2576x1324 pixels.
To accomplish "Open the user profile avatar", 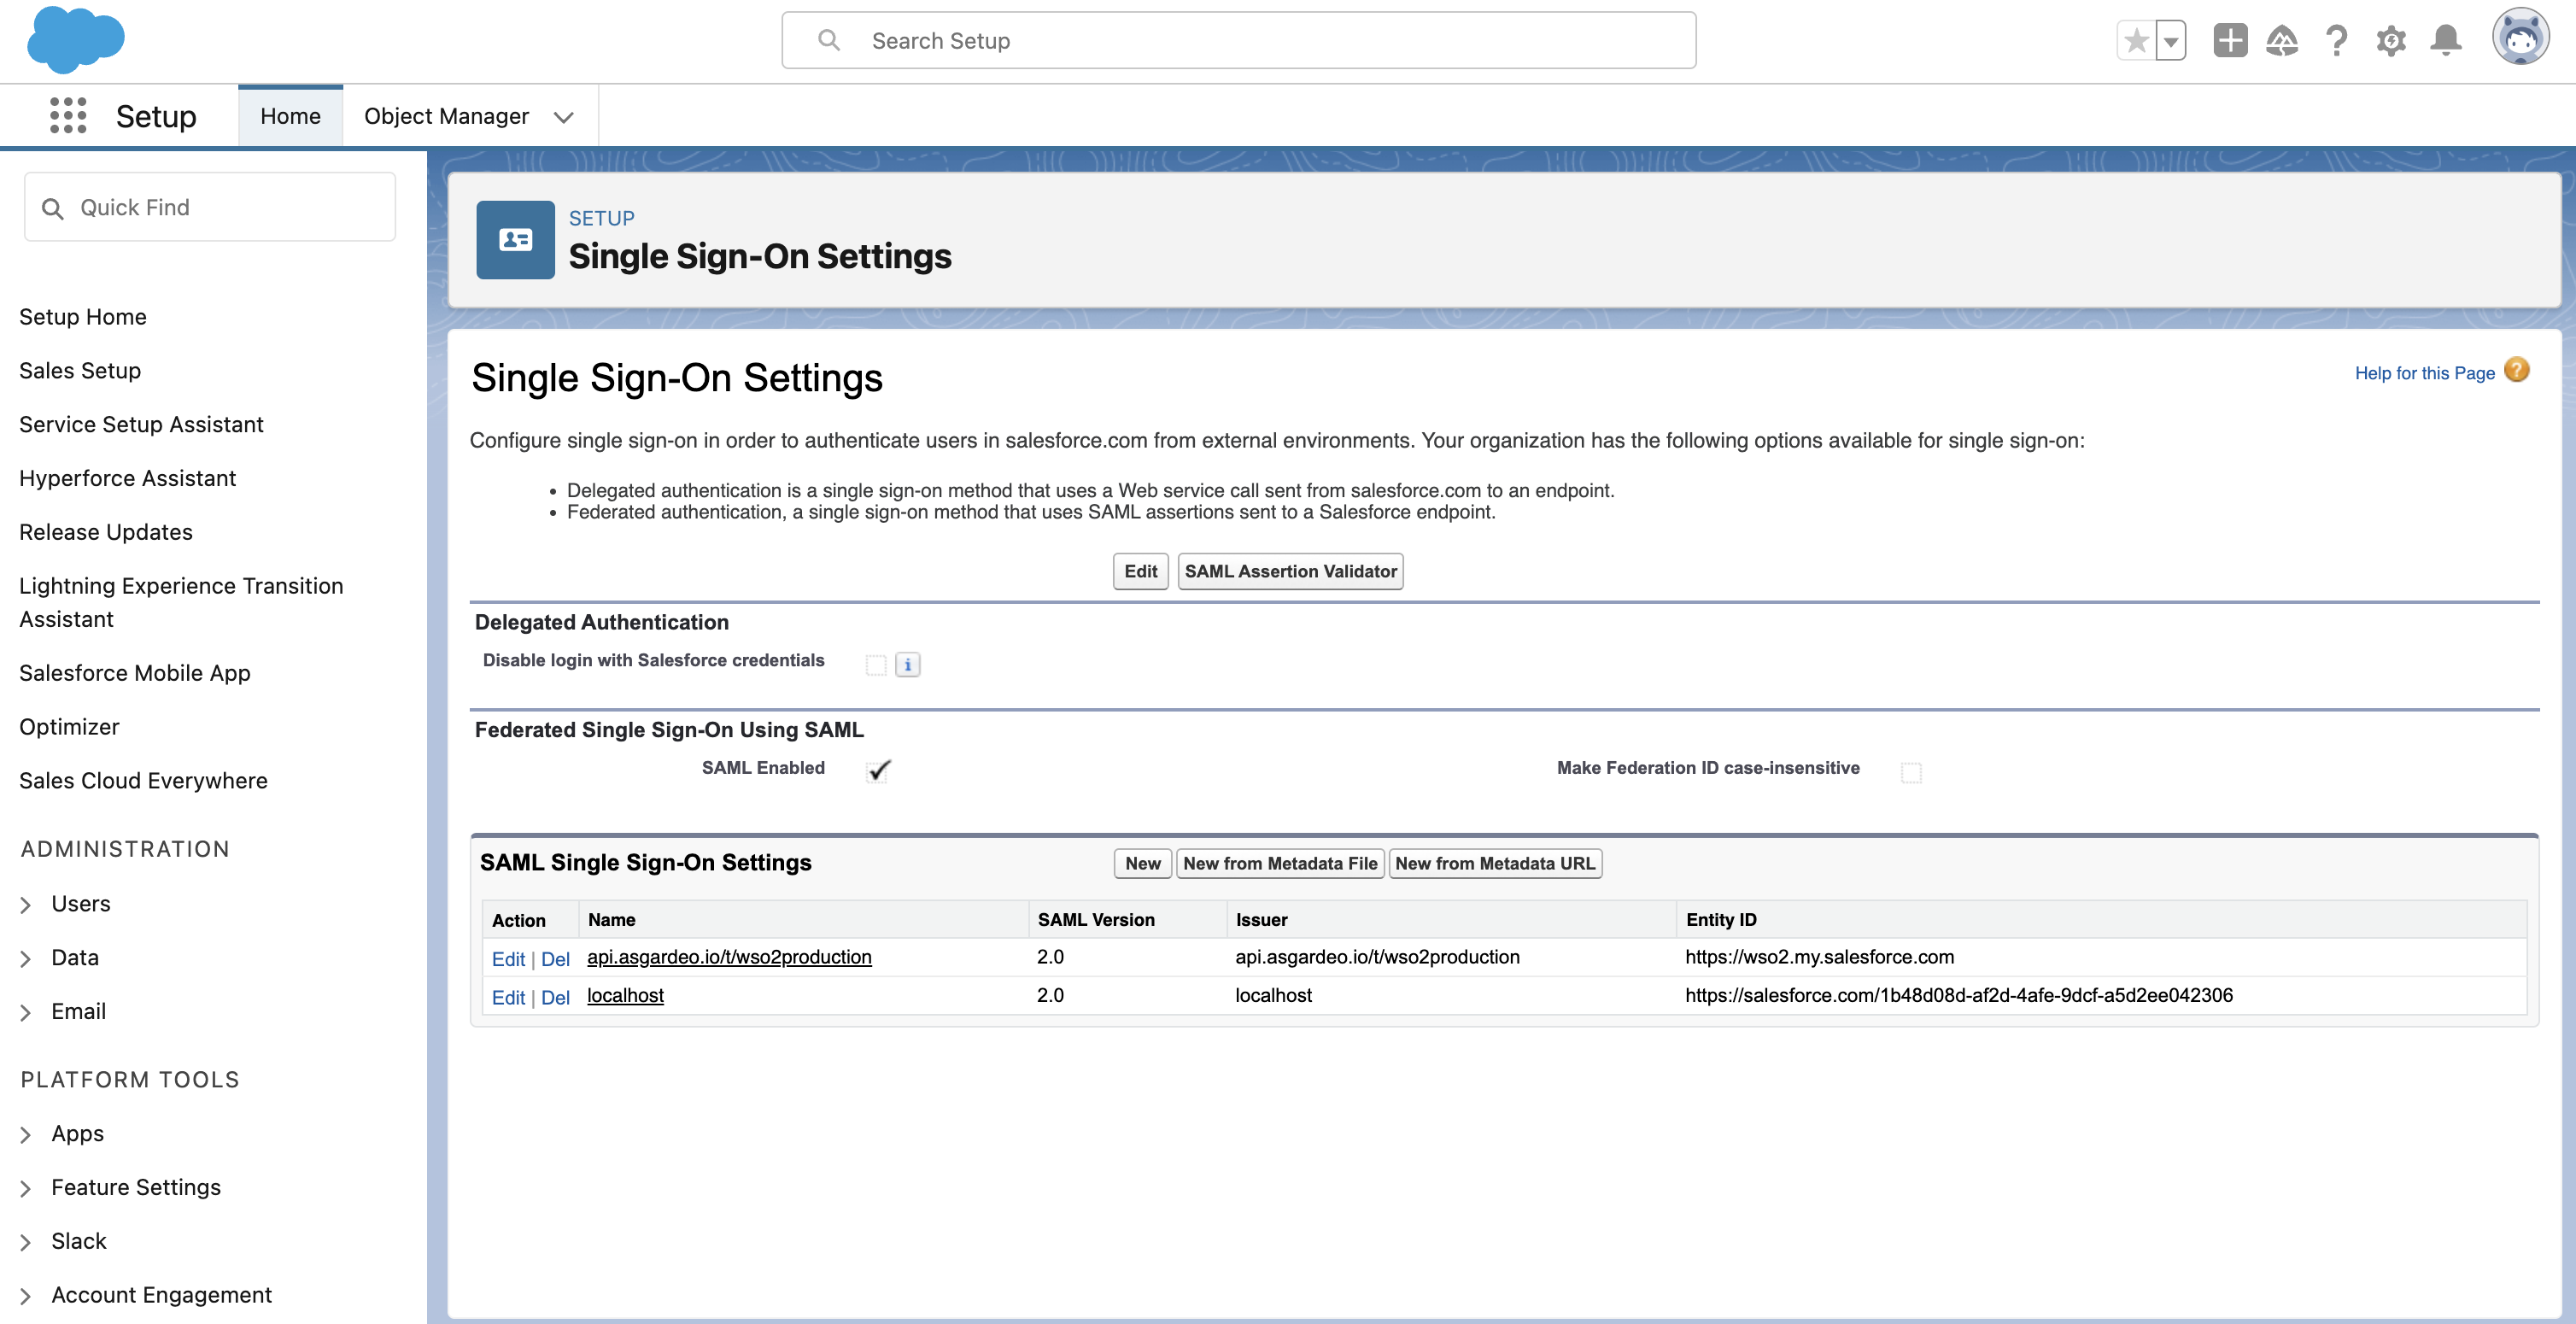I will pyautogui.click(x=2520, y=37).
